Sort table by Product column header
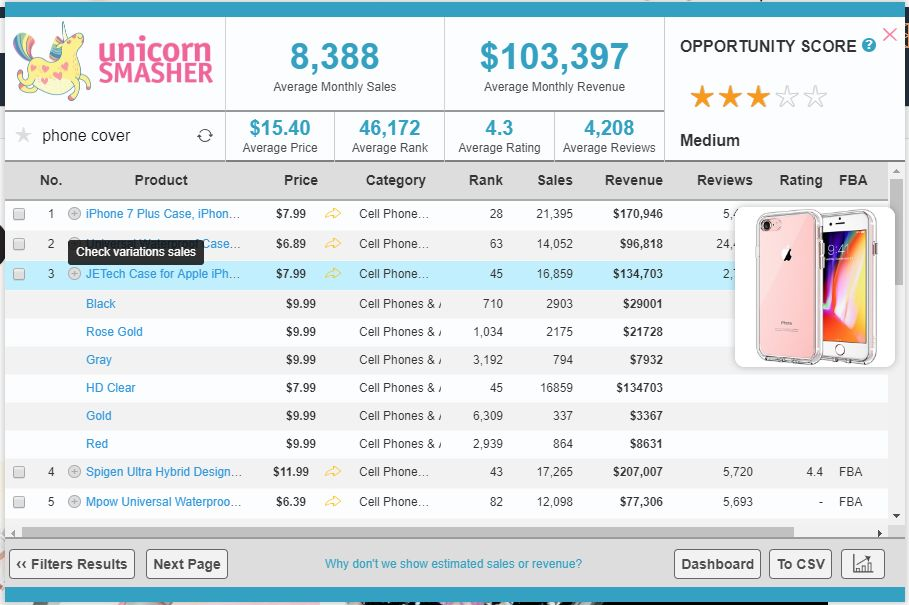 click(161, 180)
